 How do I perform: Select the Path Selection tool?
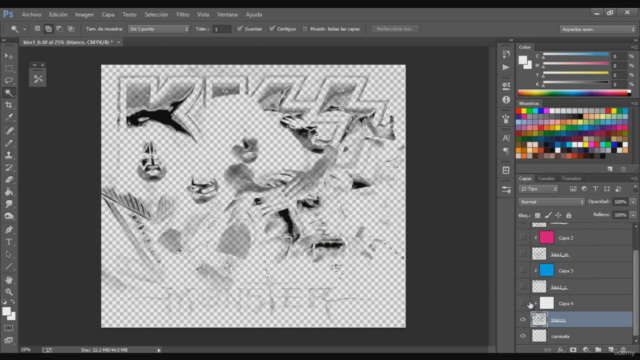pos(9,254)
